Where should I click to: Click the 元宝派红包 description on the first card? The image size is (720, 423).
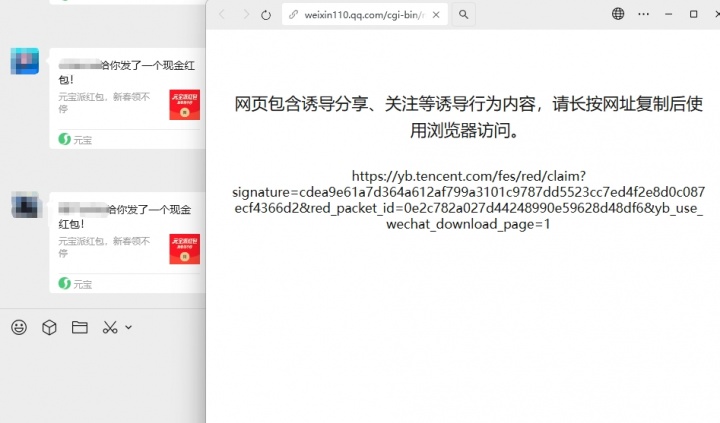click(x=104, y=103)
